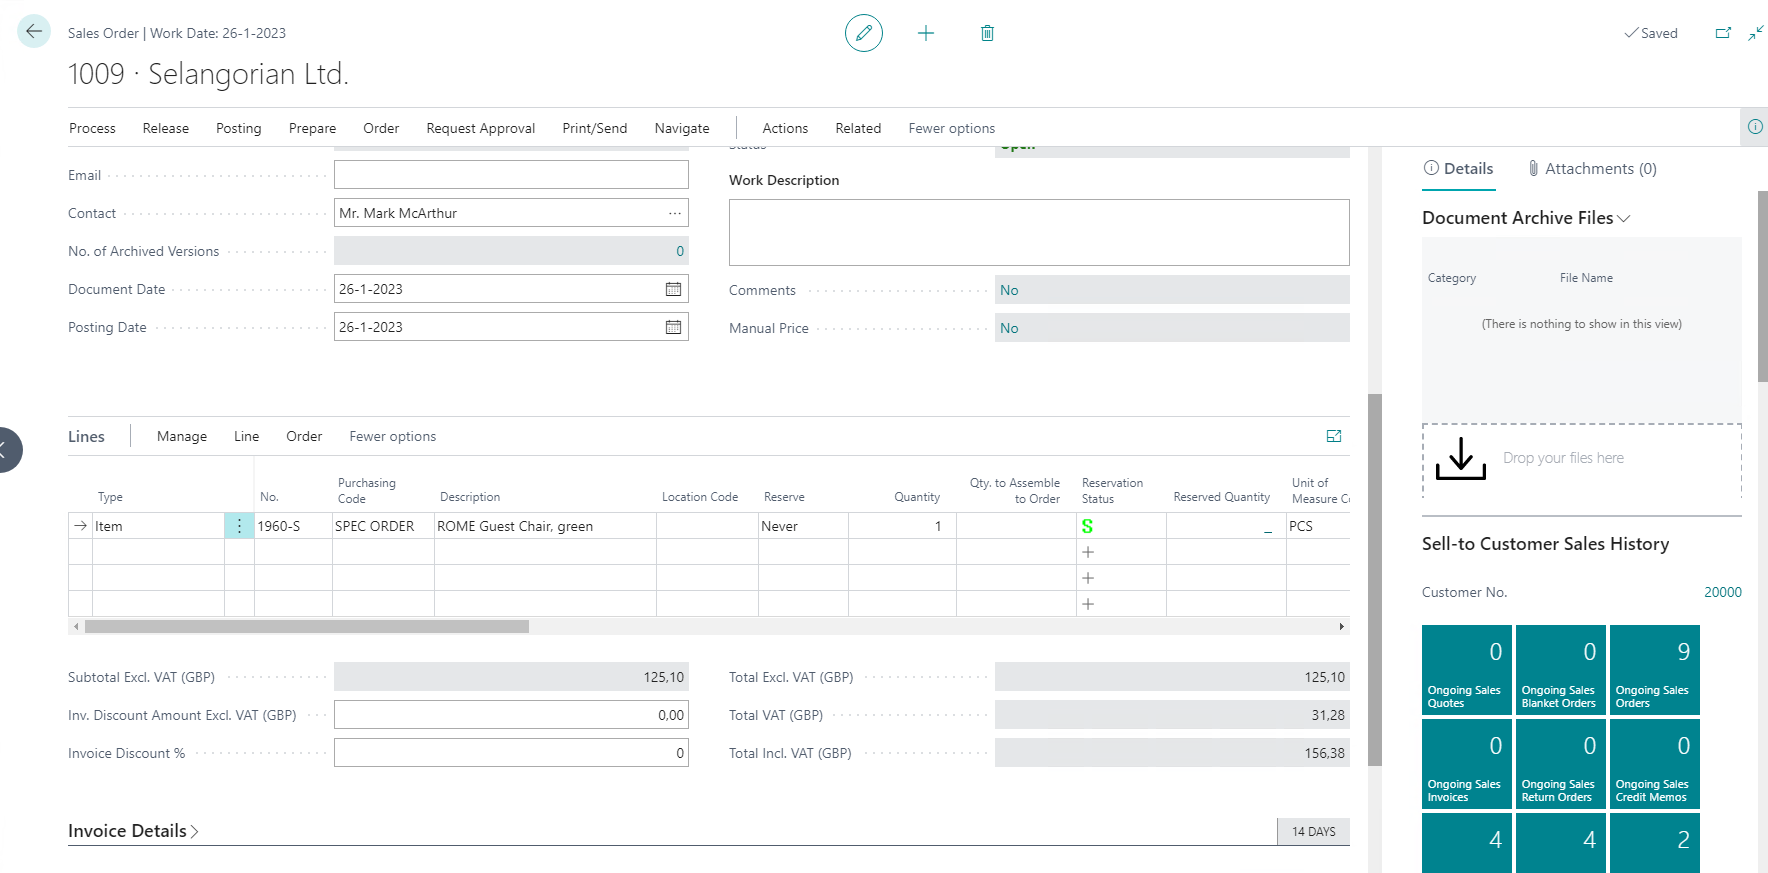
Task: Open Posting Date calendar picker
Action: tap(673, 327)
